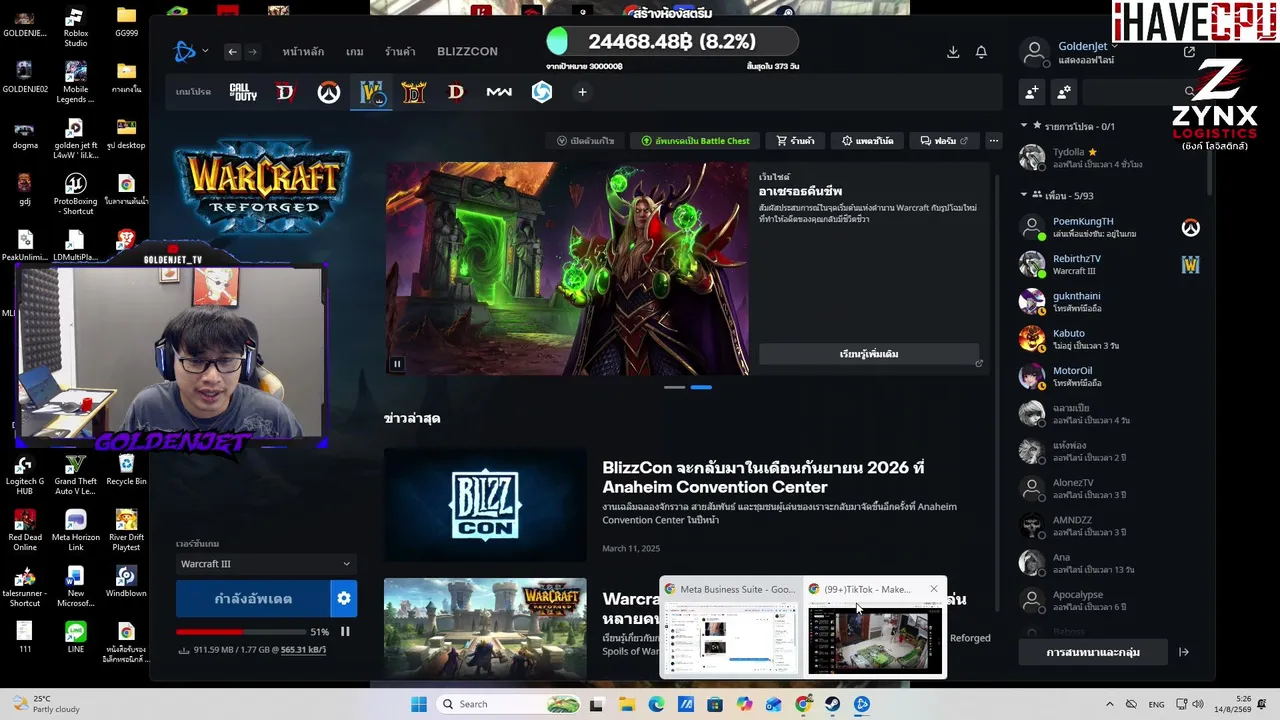This screenshot has height=720, width=1280.
Task: Collapse the social panel arrow
Action: click(x=1184, y=652)
